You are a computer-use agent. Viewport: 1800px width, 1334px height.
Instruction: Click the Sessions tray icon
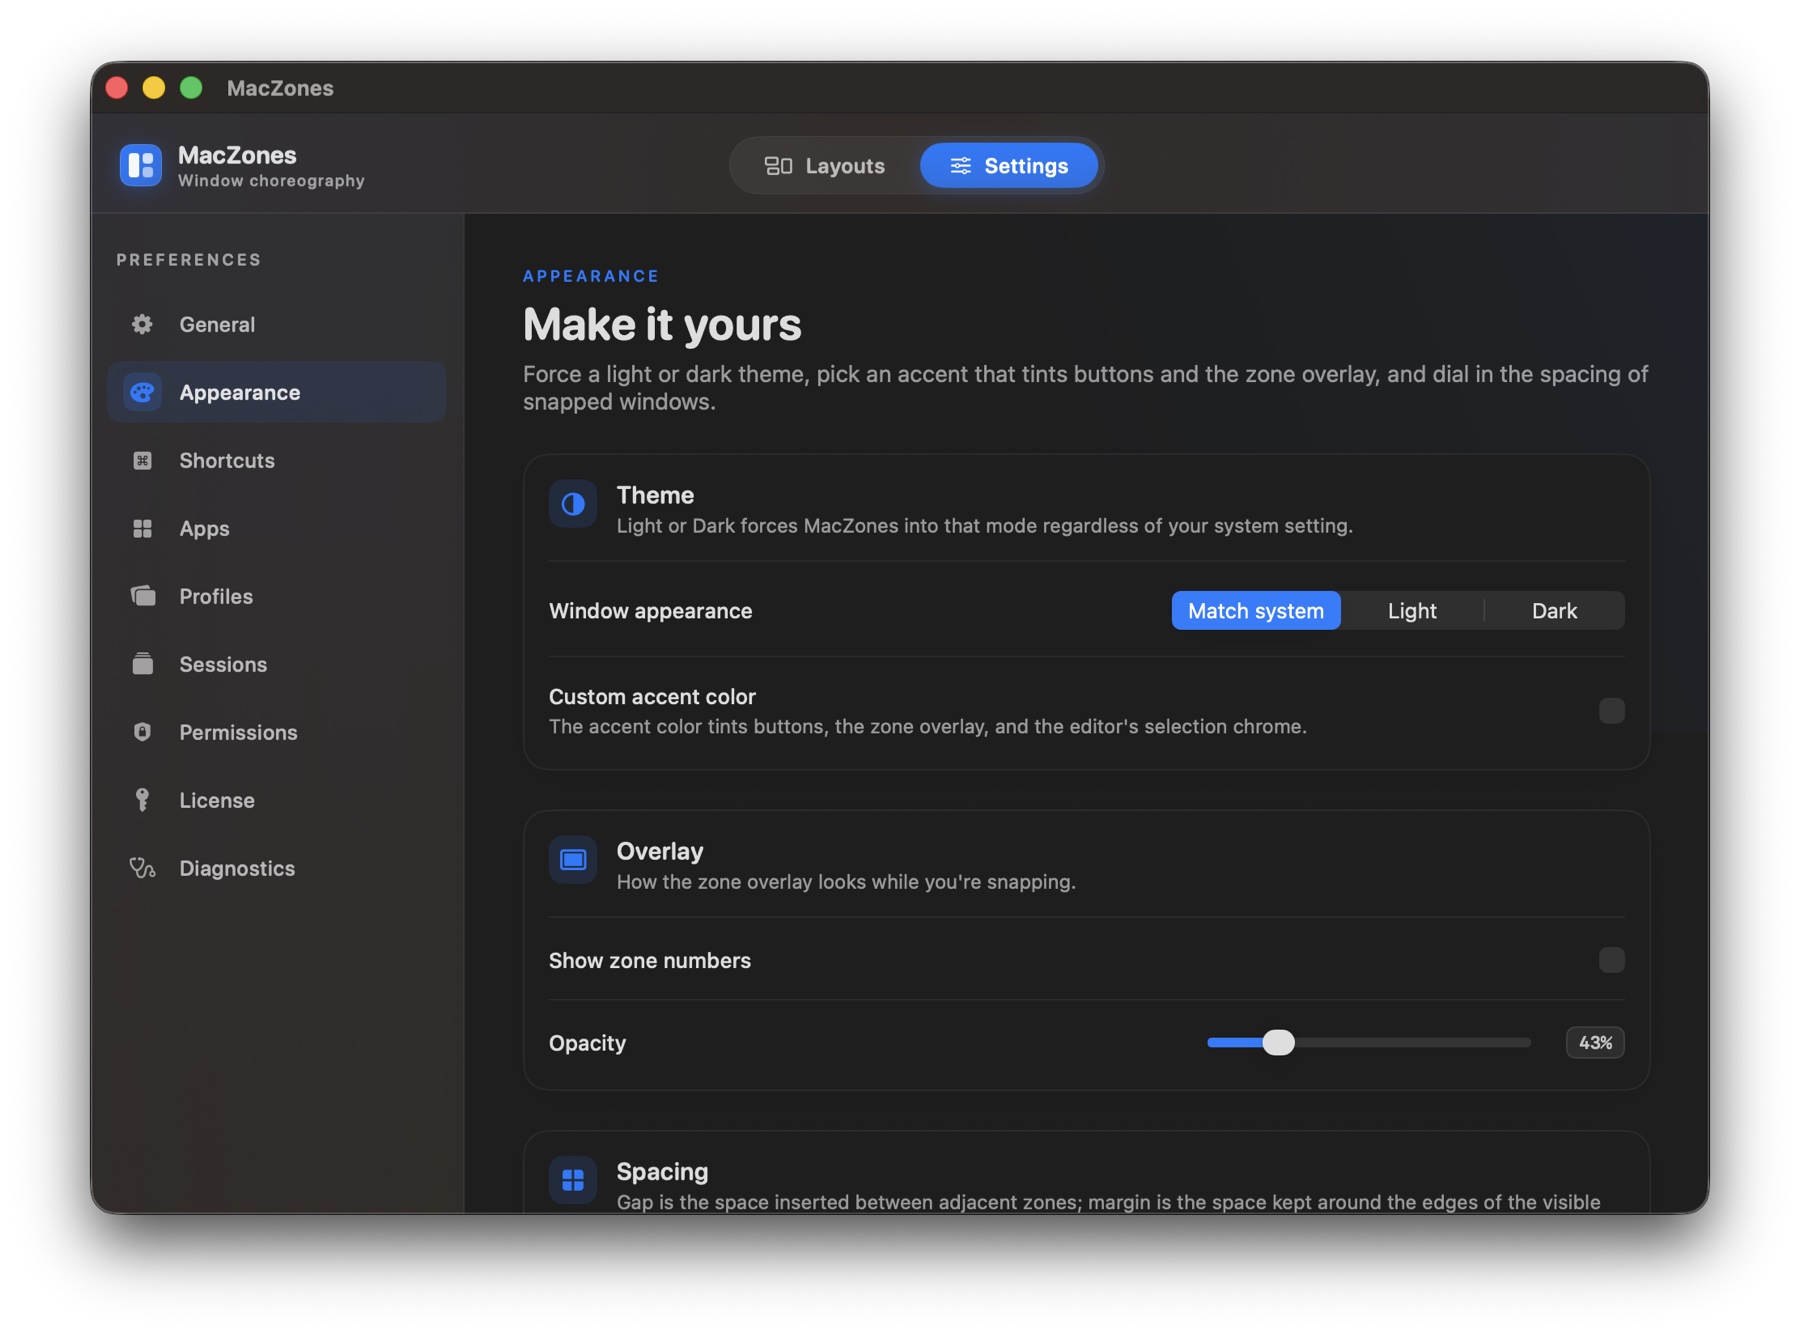pyautogui.click(x=142, y=664)
